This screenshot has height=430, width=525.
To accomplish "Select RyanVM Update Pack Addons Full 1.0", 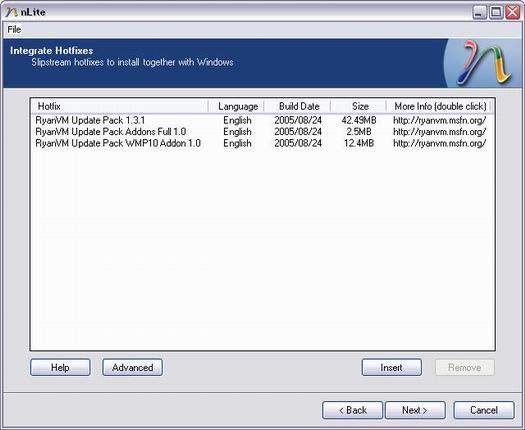I will 110,132.
